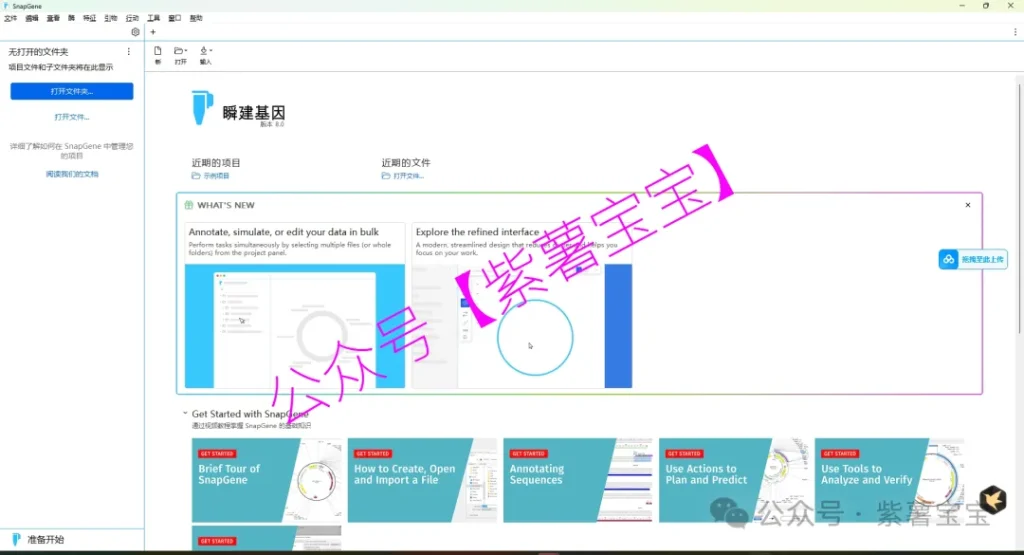Click the yellow bird icon at bottom right

(992, 497)
